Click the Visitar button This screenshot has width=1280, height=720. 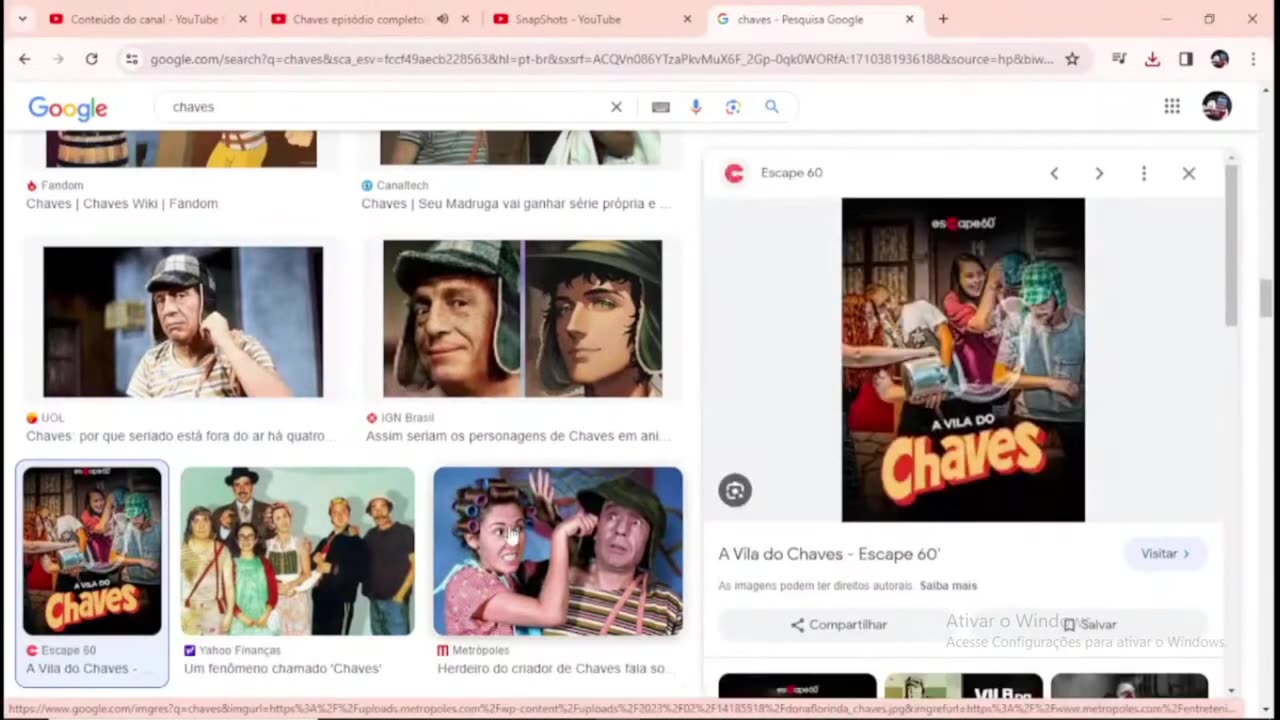[1166, 553]
